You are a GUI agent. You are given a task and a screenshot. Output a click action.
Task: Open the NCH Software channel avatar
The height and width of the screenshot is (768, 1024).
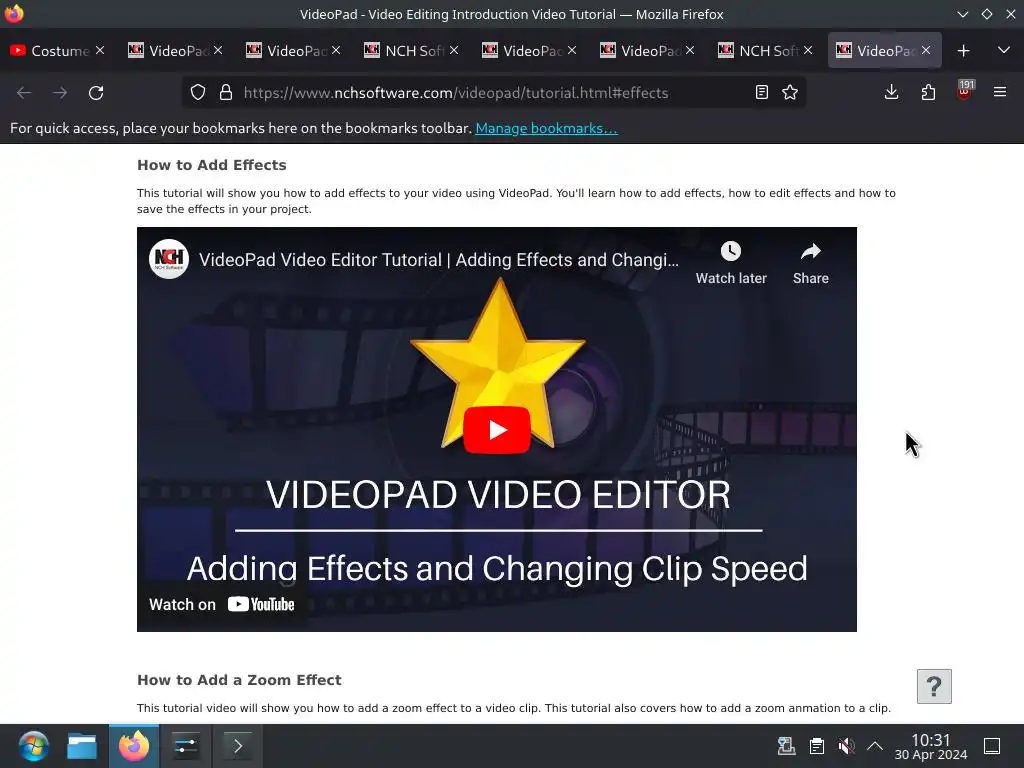point(168,259)
